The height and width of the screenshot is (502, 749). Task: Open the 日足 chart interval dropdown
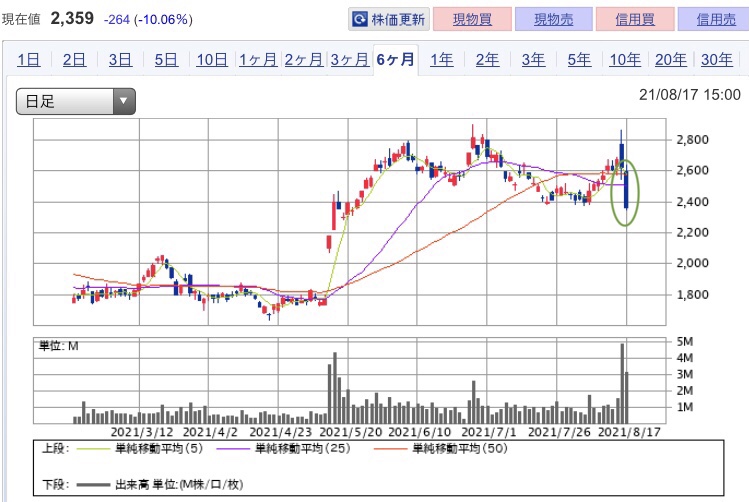click(75, 100)
